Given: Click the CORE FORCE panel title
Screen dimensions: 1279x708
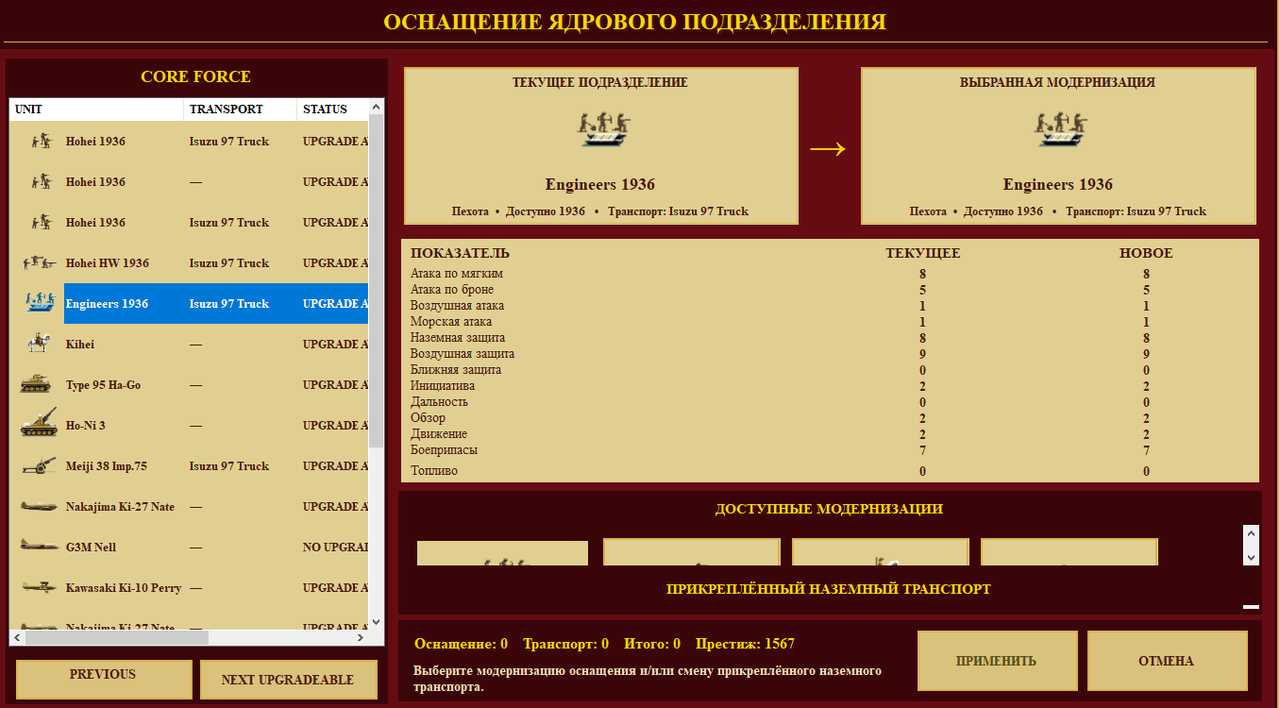Looking at the screenshot, I should (x=196, y=77).
